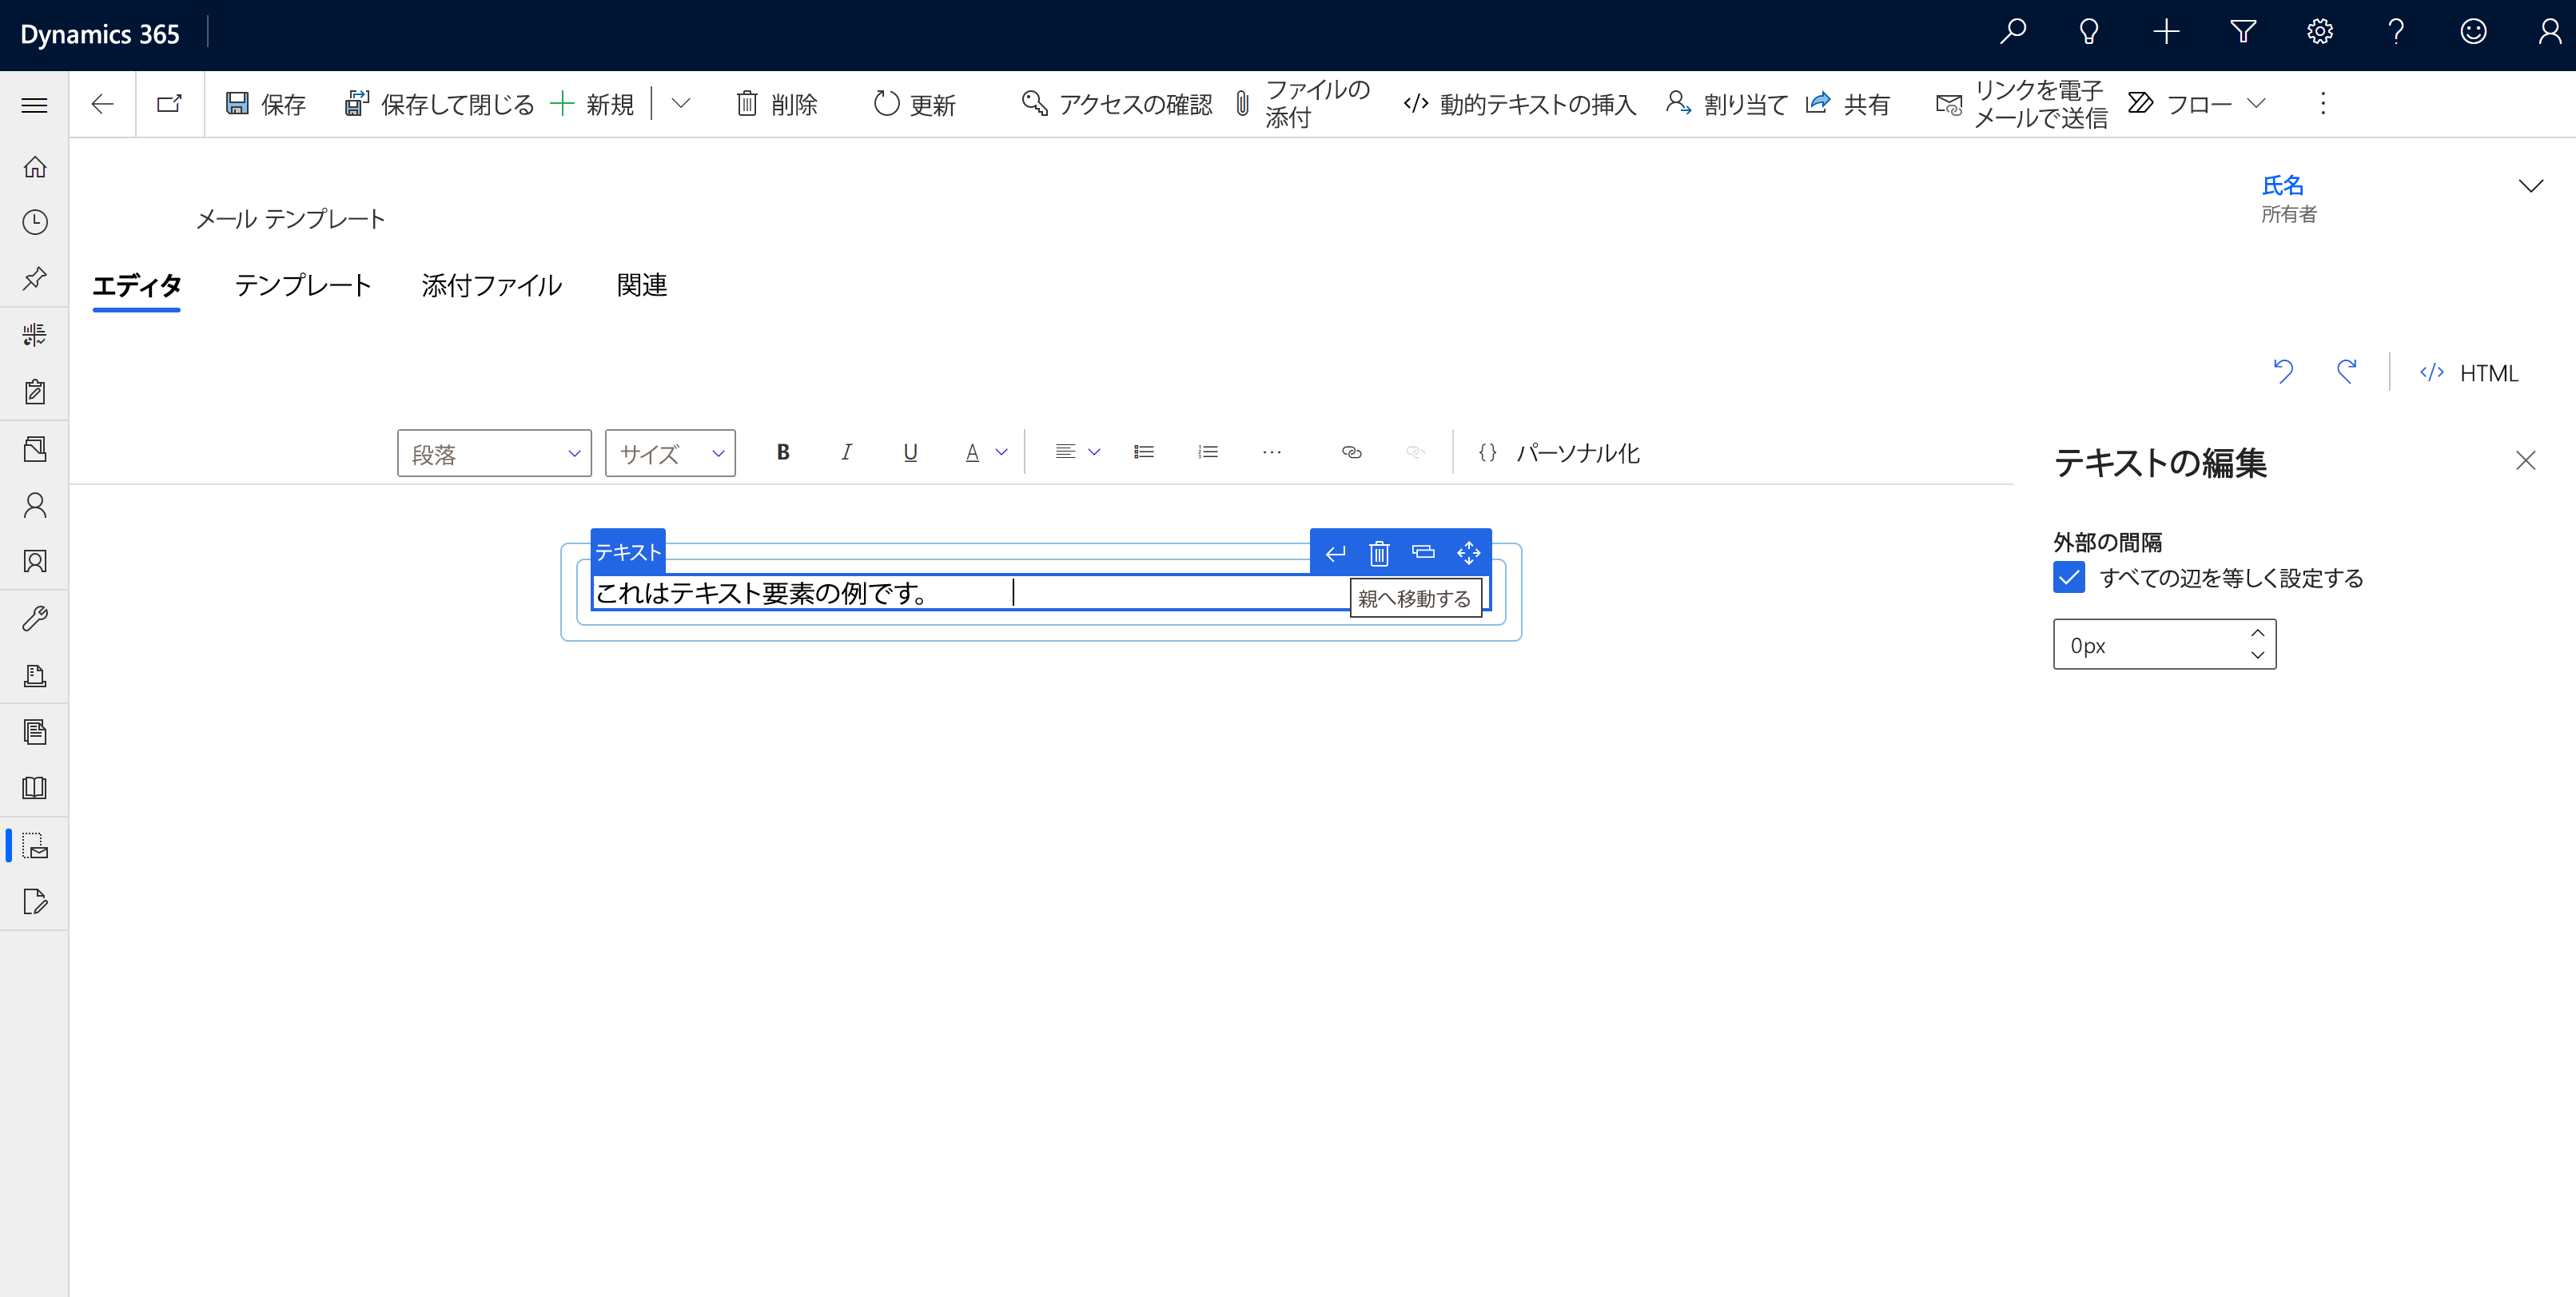Open the help question mark icon
This screenshot has height=1297, width=2576.
(x=2396, y=32)
